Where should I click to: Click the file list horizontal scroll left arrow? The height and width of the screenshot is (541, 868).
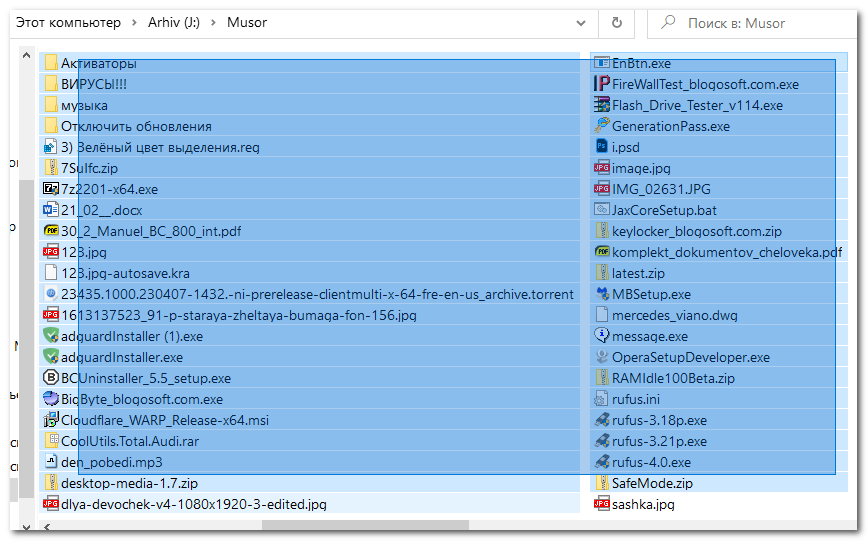tap(48, 526)
